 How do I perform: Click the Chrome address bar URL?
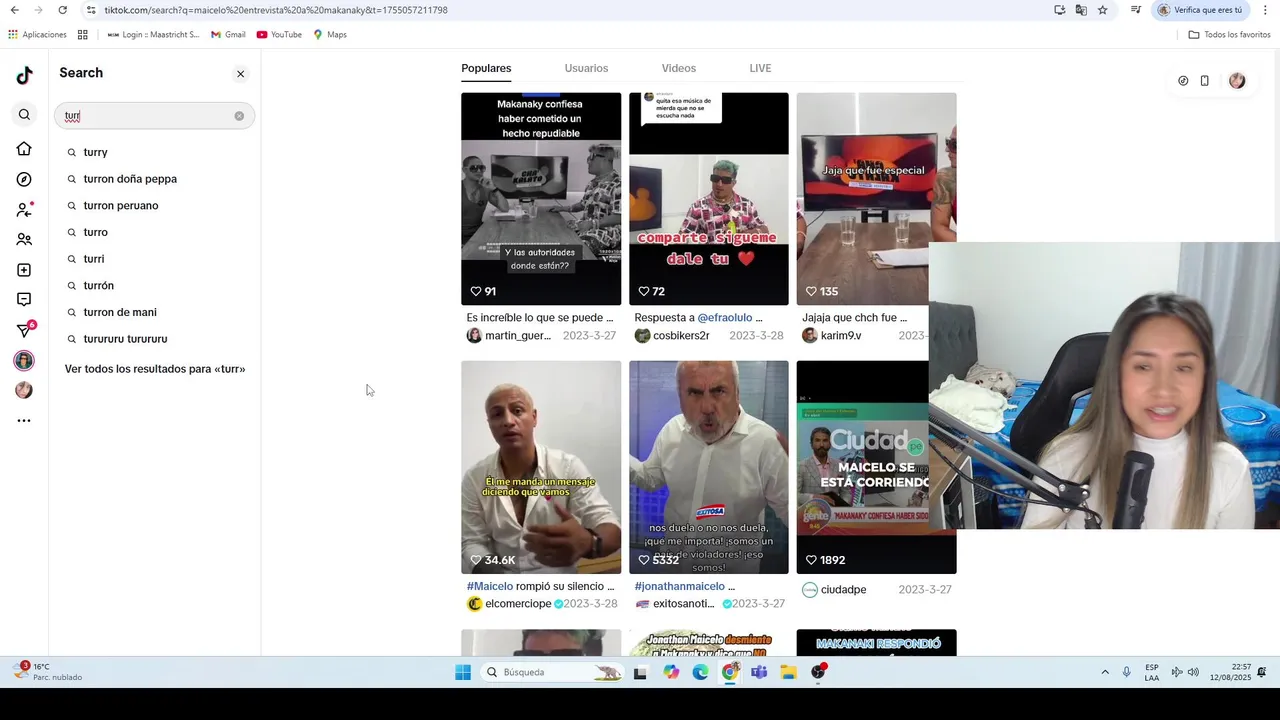click(276, 10)
